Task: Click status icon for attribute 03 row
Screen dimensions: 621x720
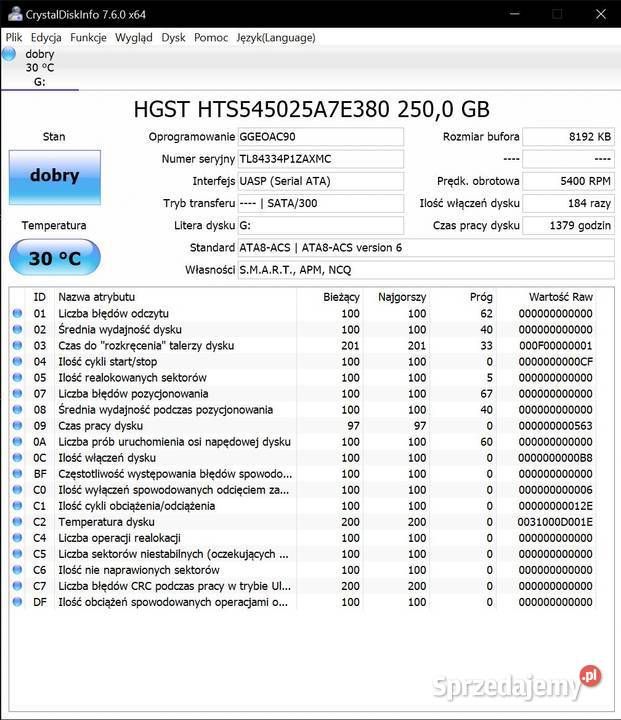Action: tap(17, 346)
